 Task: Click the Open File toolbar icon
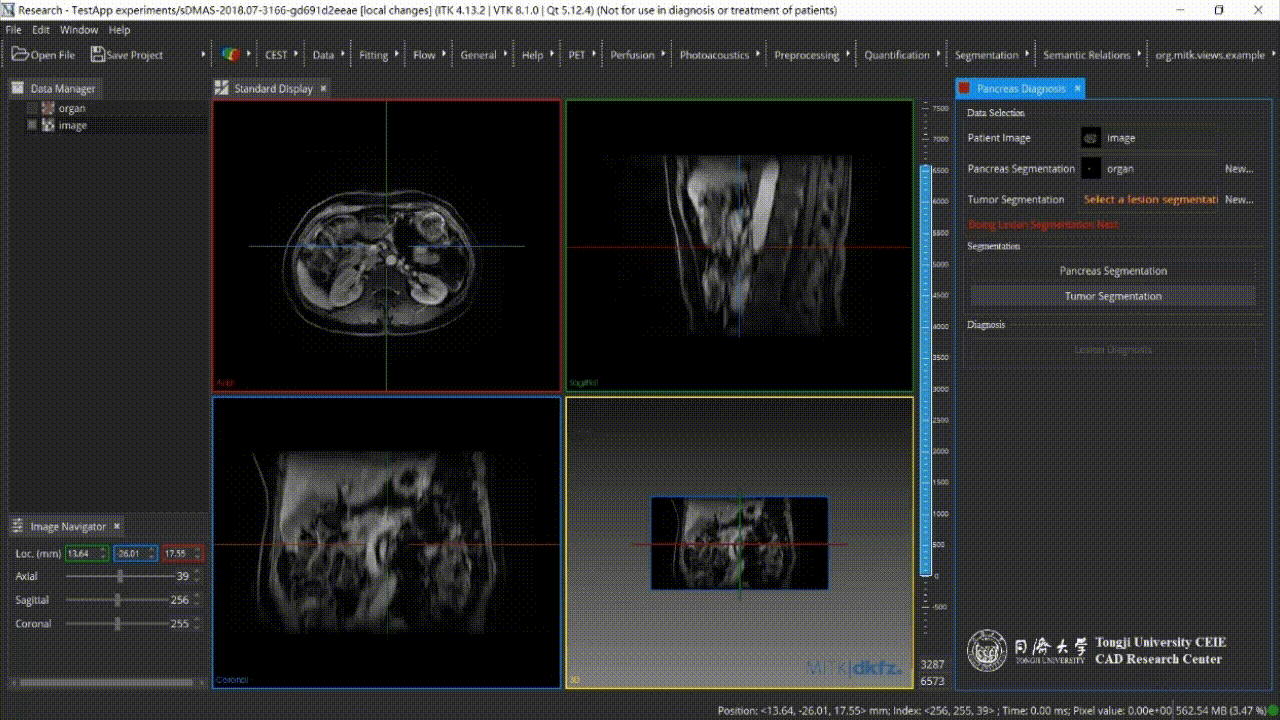[20, 55]
